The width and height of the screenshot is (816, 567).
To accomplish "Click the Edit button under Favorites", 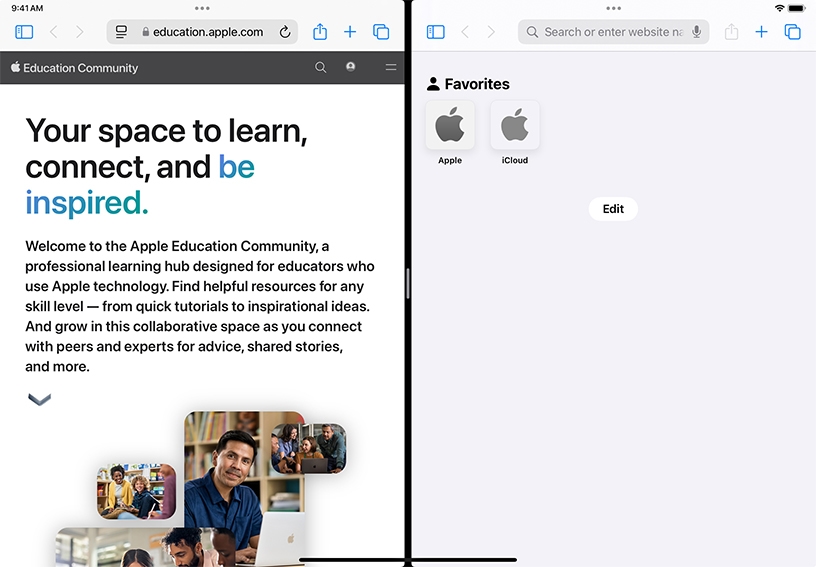I will tap(613, 209).
